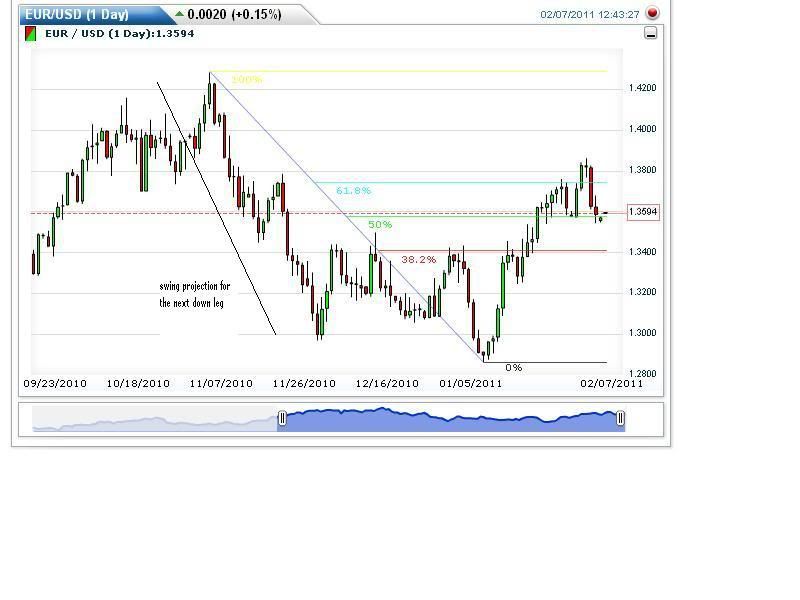Click the right handle of the range slider

point(620,418)
